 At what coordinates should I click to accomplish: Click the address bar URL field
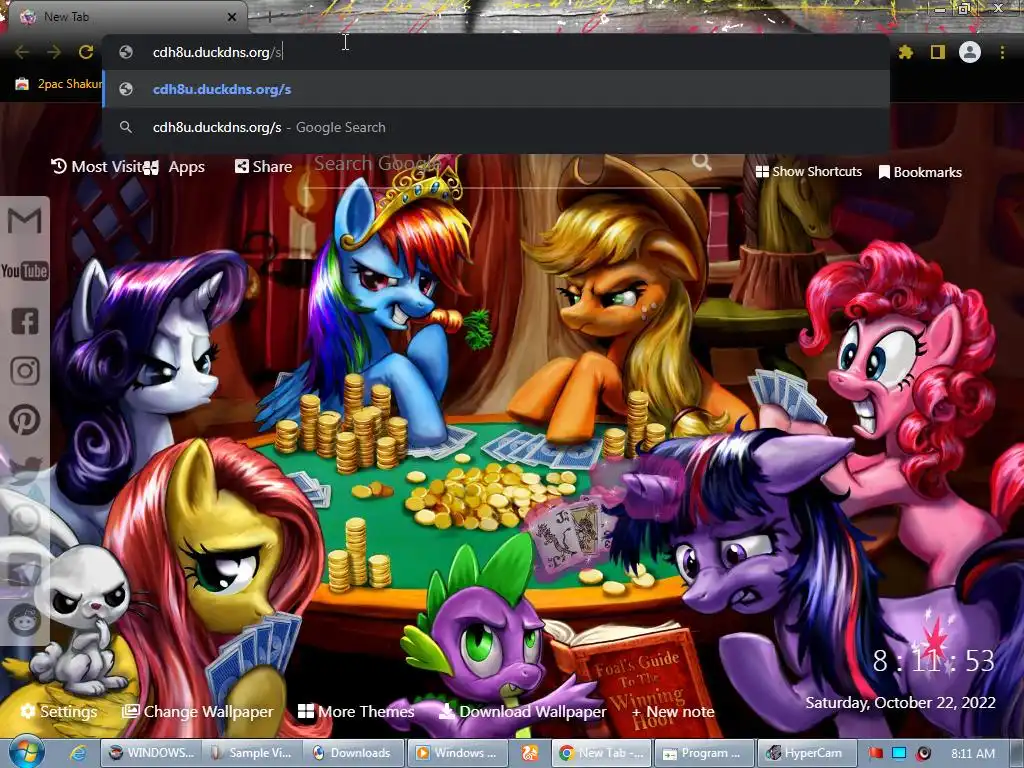[x=496, y=52]
